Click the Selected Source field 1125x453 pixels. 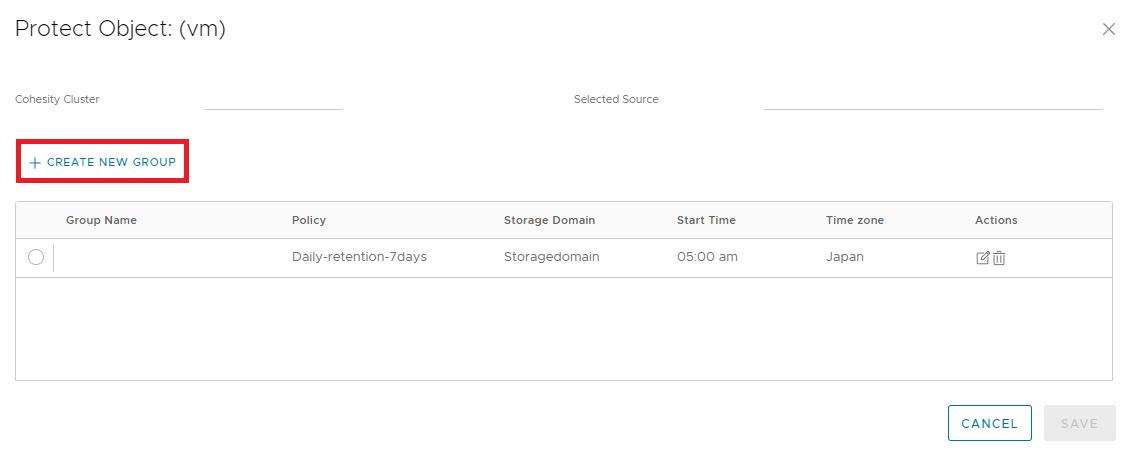click(x=932, y=99)
